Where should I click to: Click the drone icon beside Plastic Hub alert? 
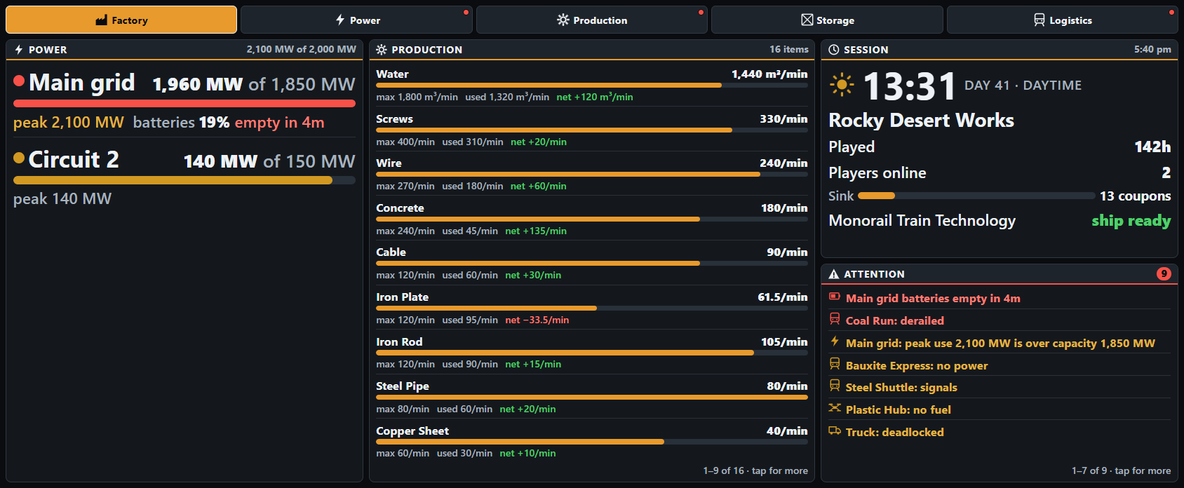834,409
